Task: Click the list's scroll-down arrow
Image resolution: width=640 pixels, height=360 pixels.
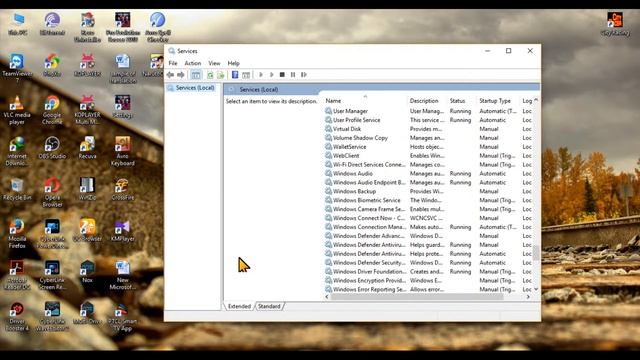Action: coord(536,289)
